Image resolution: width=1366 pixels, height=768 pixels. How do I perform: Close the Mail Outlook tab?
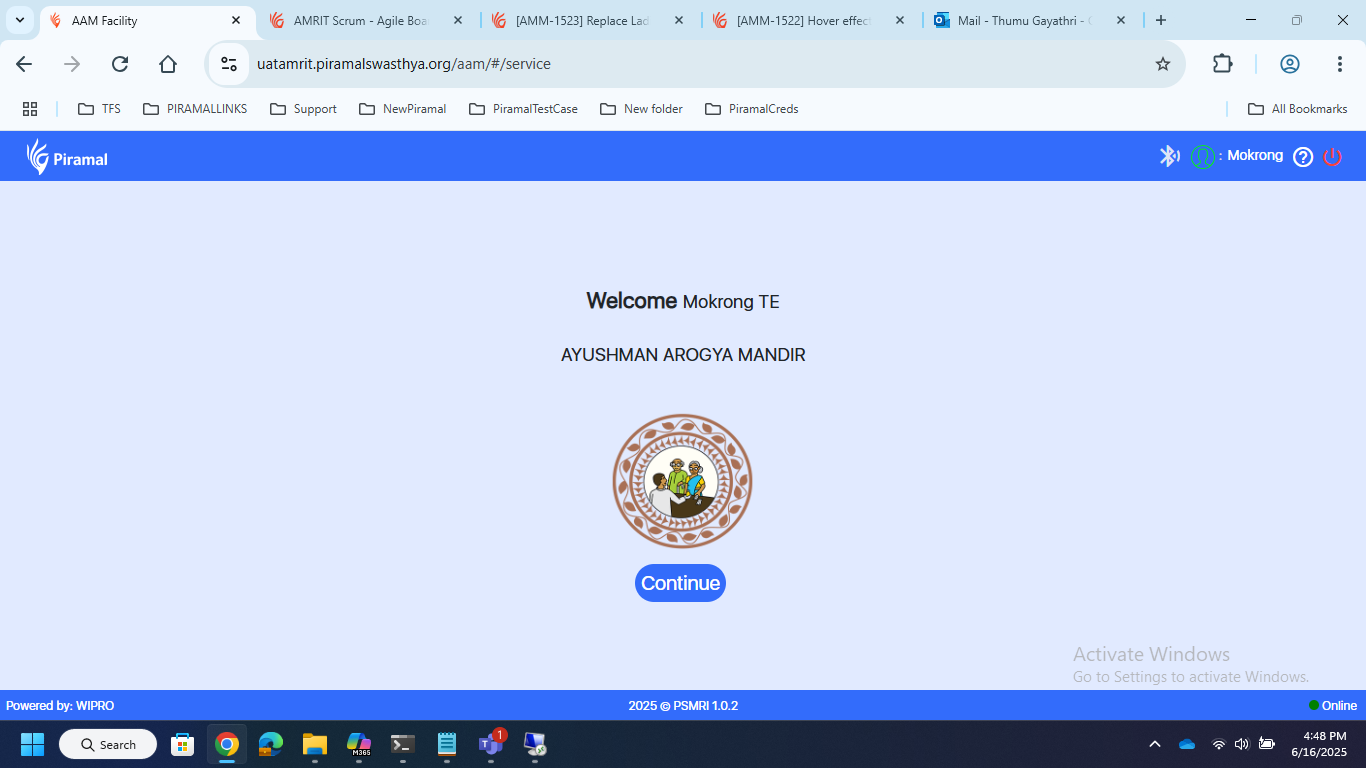point(1121,20)
